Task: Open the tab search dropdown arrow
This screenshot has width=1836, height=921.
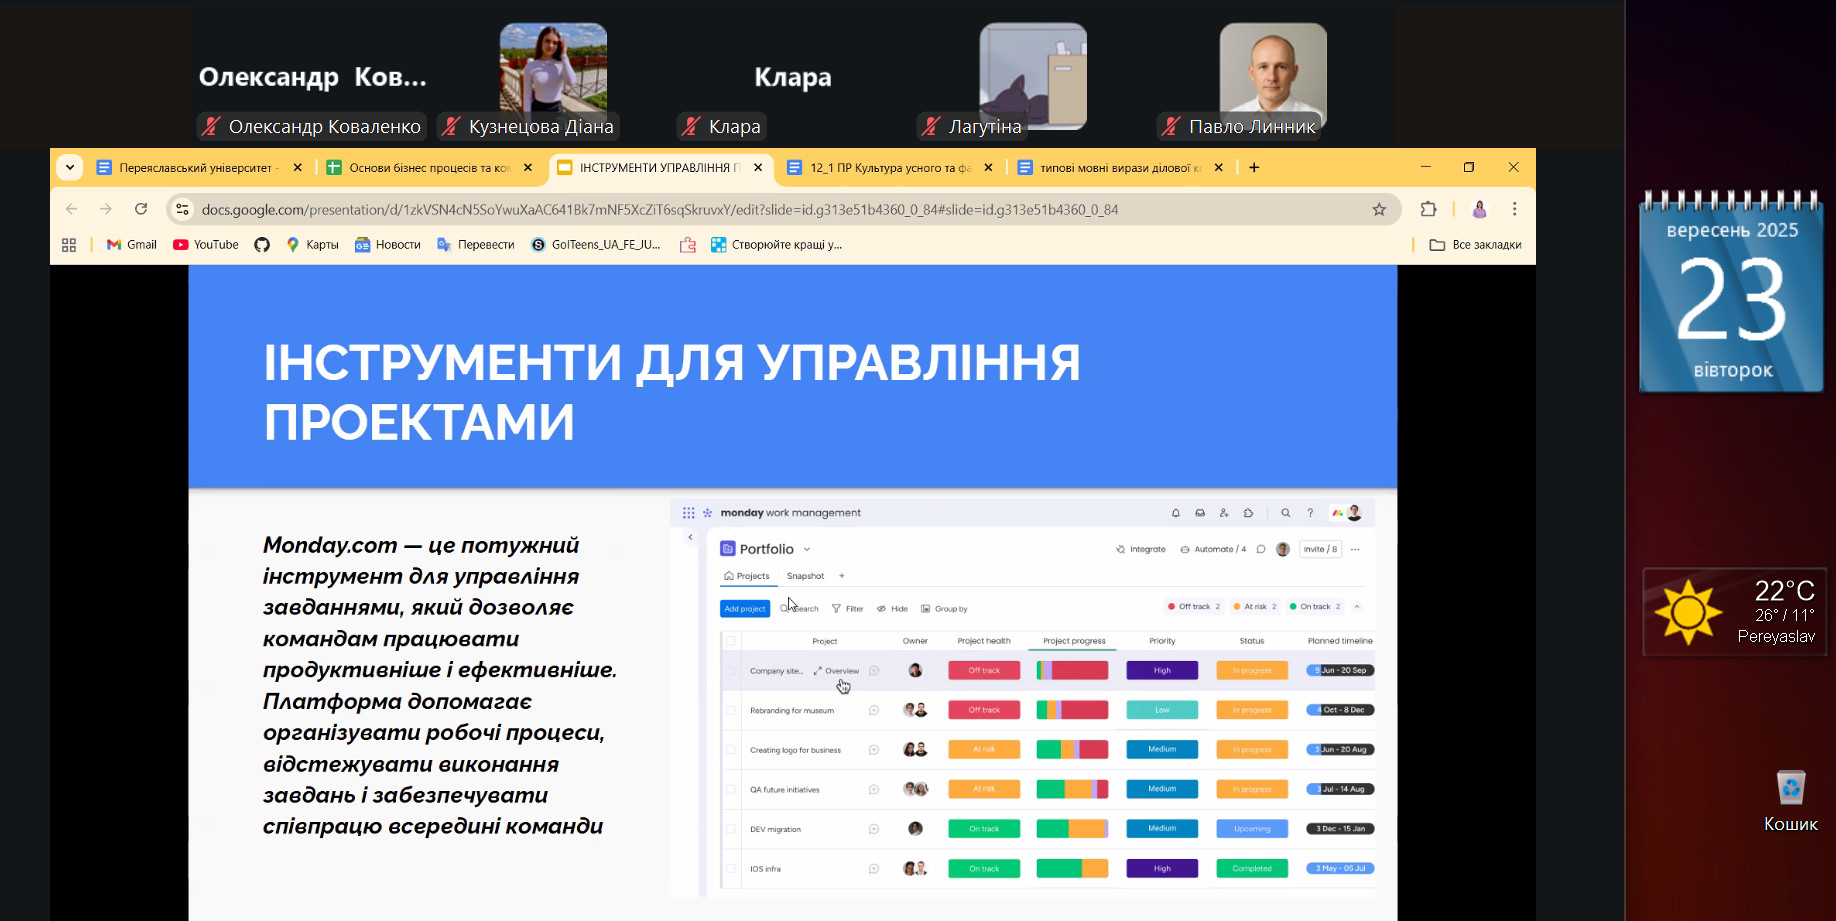Action: [x=70, y=168]
